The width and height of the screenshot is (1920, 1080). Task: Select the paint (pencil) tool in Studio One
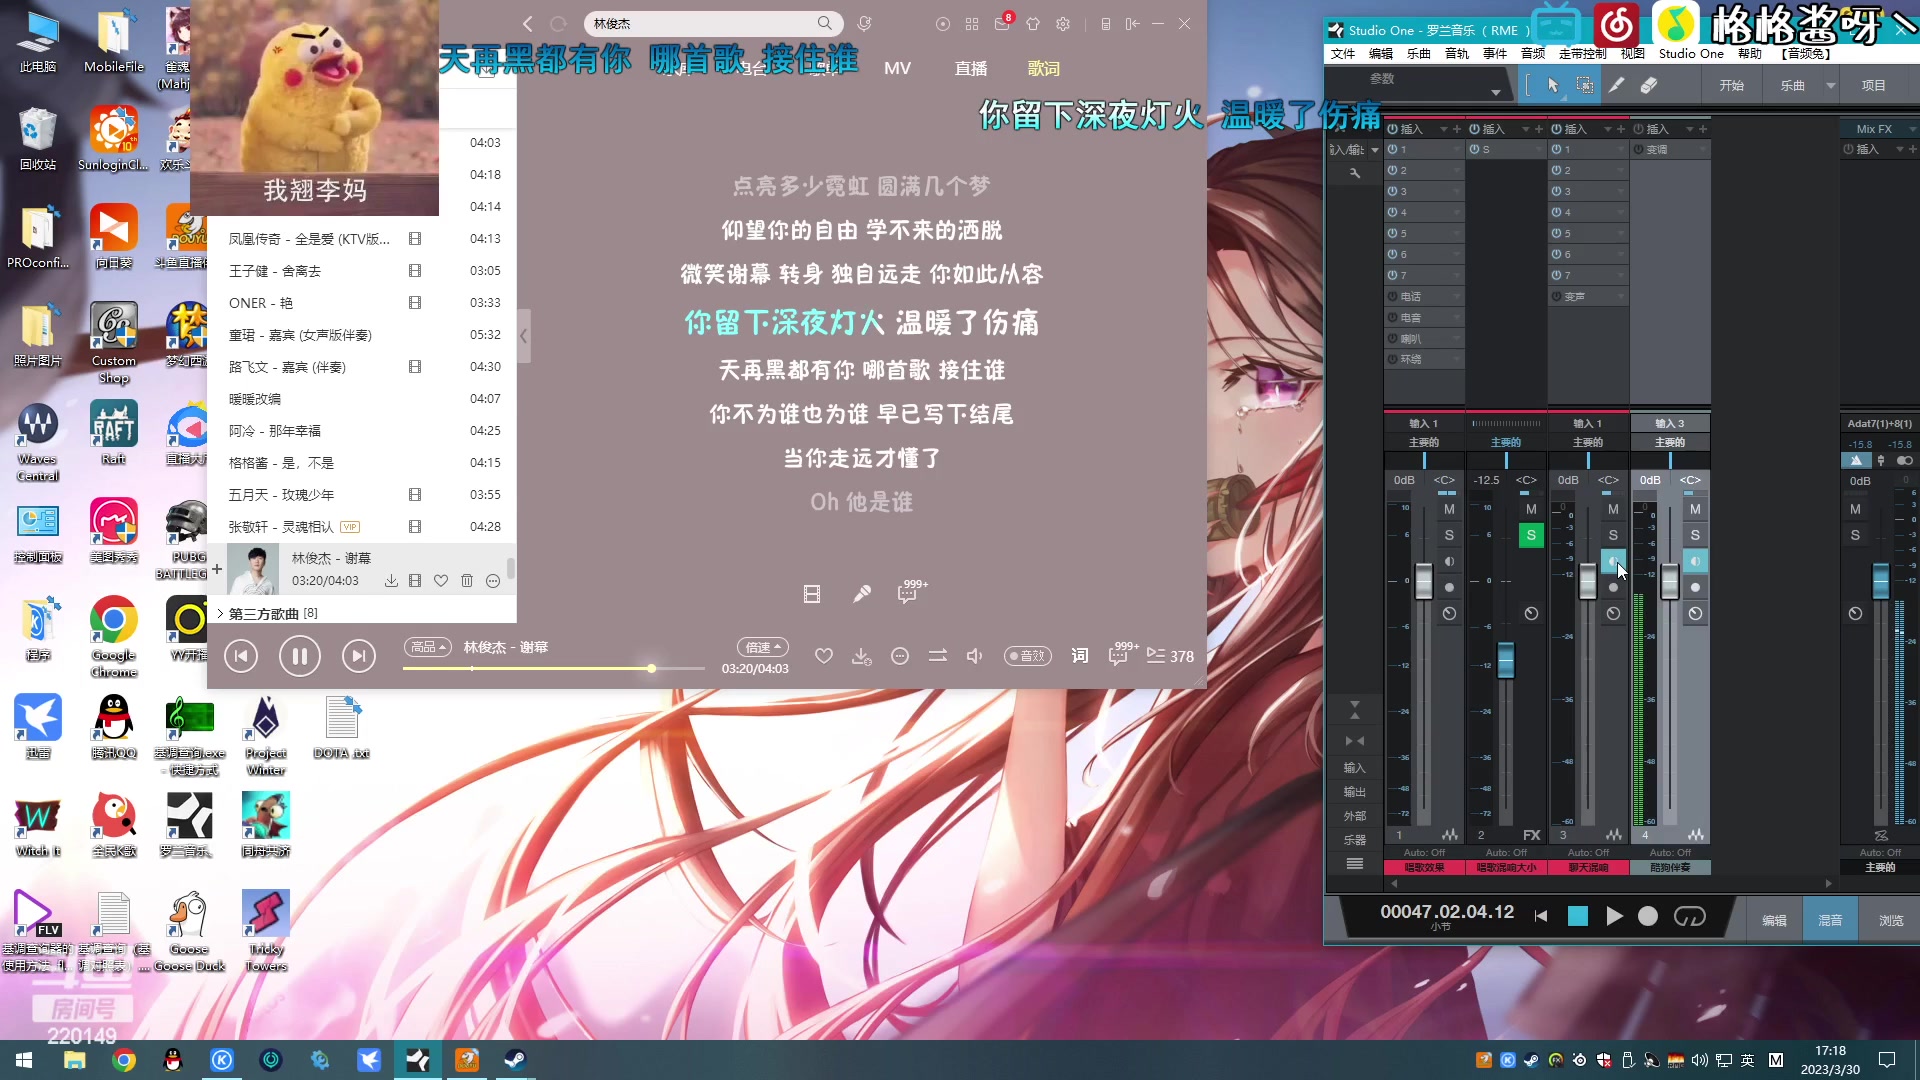pyautogui.click(x=1616, y=86)
